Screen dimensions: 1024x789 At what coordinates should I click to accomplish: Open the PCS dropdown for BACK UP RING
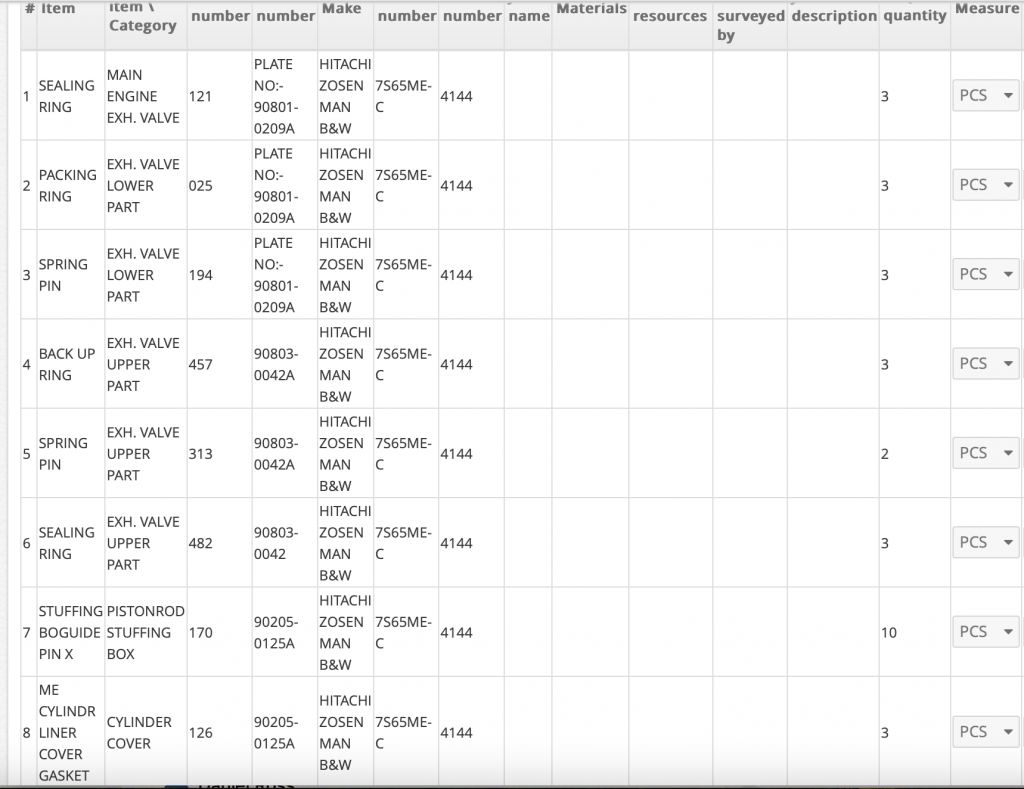985,364
